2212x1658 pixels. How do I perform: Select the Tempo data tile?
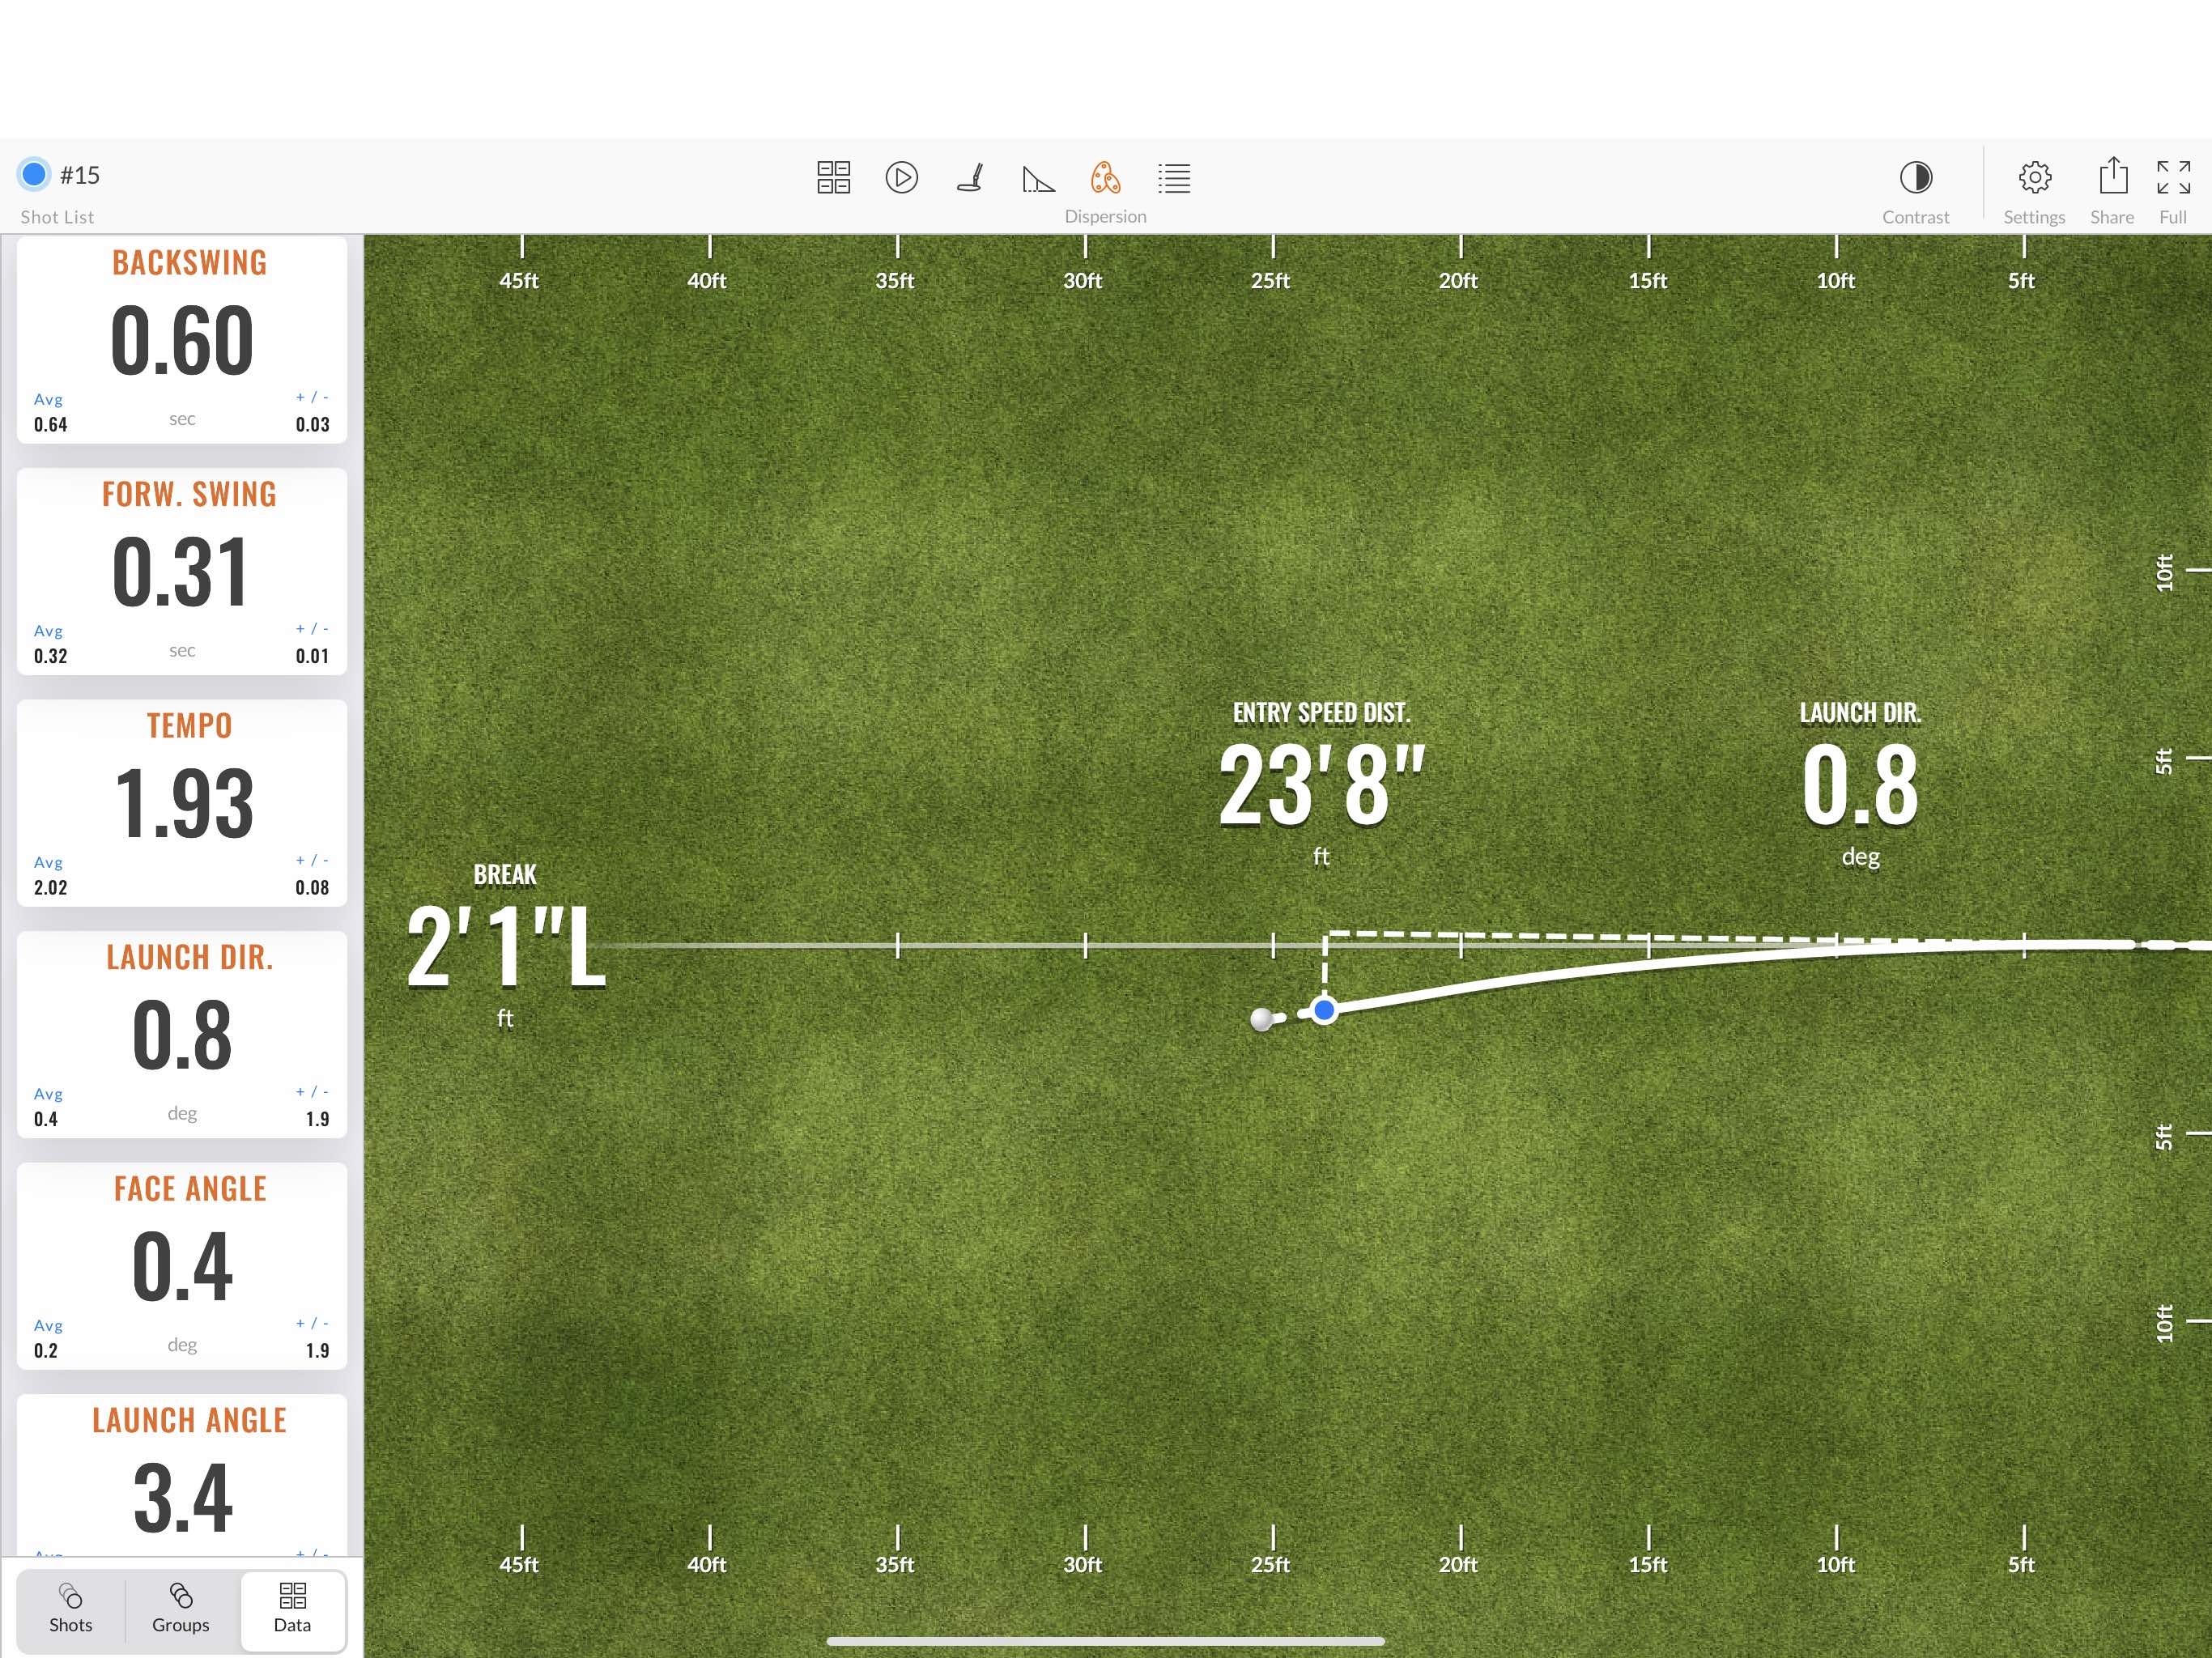pos(182,803)
